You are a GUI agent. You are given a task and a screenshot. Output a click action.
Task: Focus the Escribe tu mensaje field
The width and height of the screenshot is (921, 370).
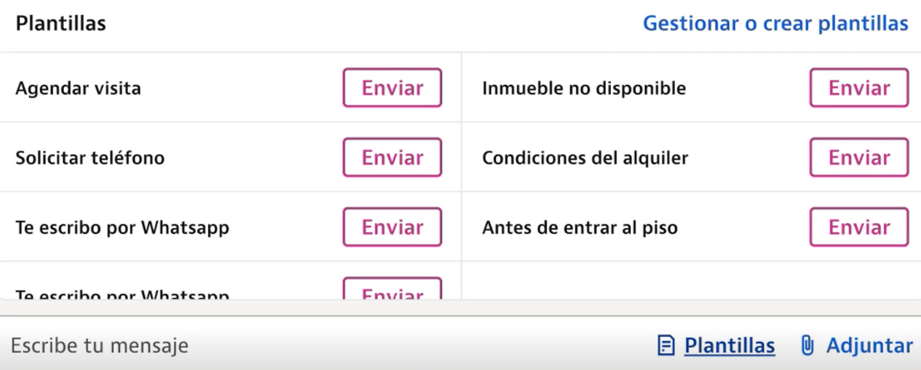point(329,345)
